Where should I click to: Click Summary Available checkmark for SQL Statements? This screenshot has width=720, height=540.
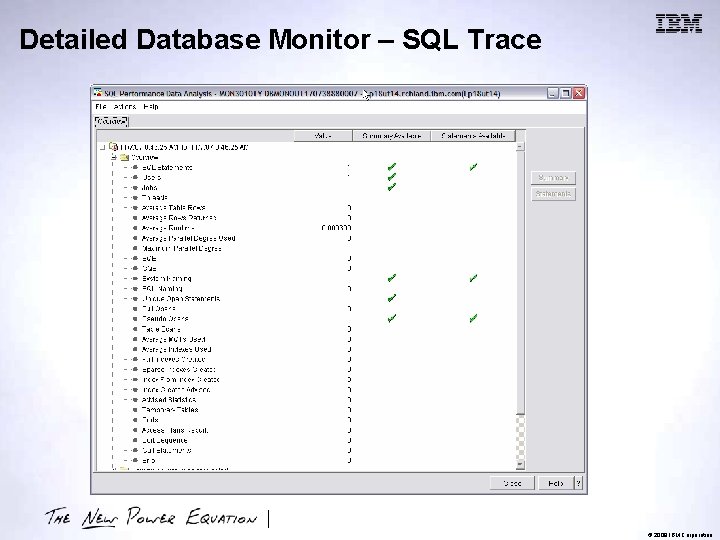coord(392,167)
